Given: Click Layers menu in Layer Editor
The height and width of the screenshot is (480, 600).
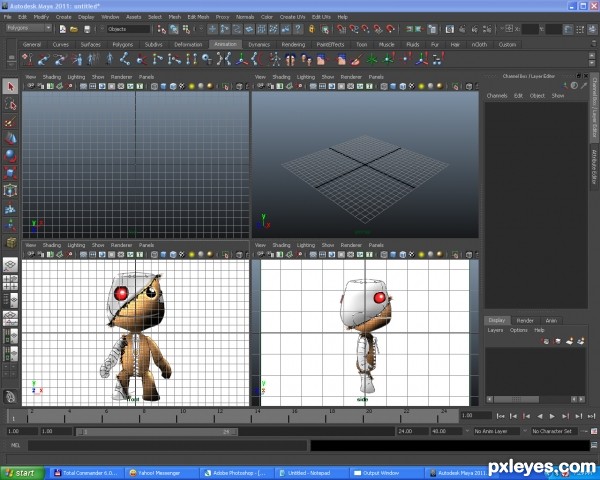Looking at the screenshot, I should pyautogui.click(x=495, y=330).
